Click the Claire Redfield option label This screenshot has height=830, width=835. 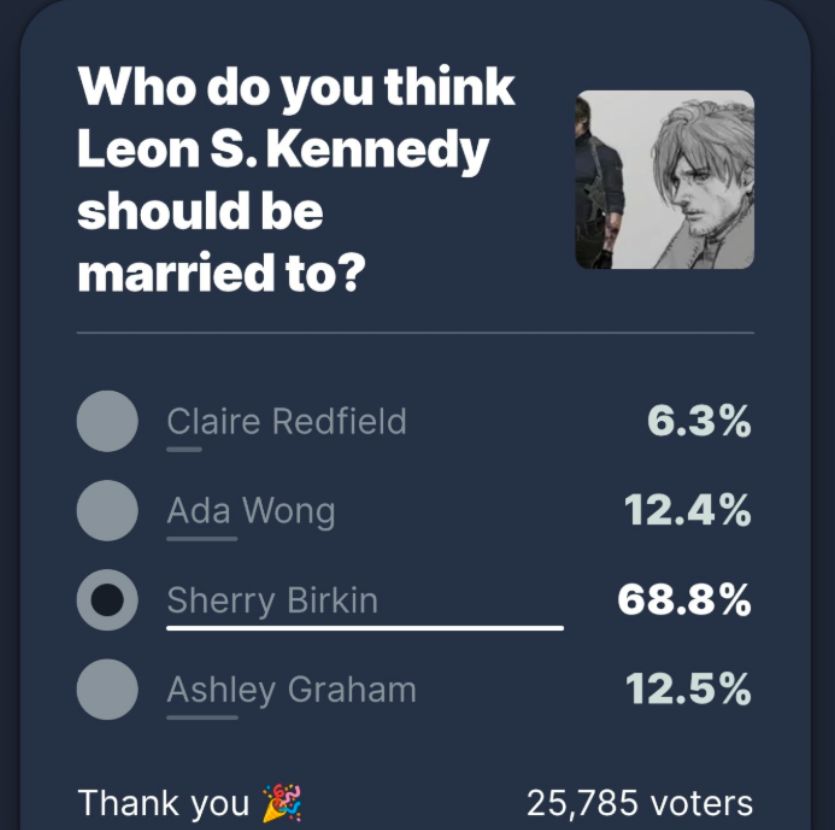[x=286, y=421]
